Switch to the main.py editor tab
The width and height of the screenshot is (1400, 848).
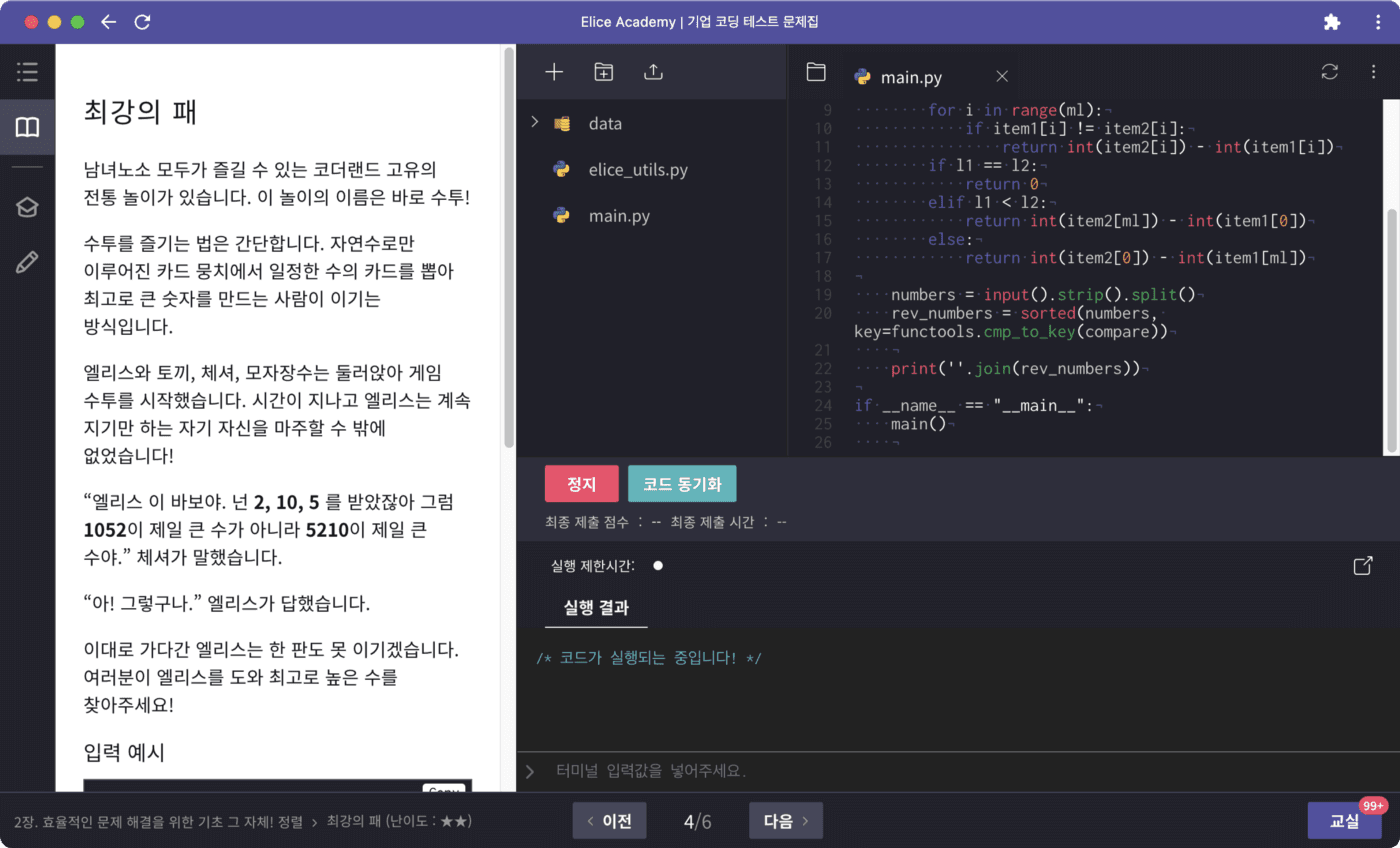click(x=912, y=76)
